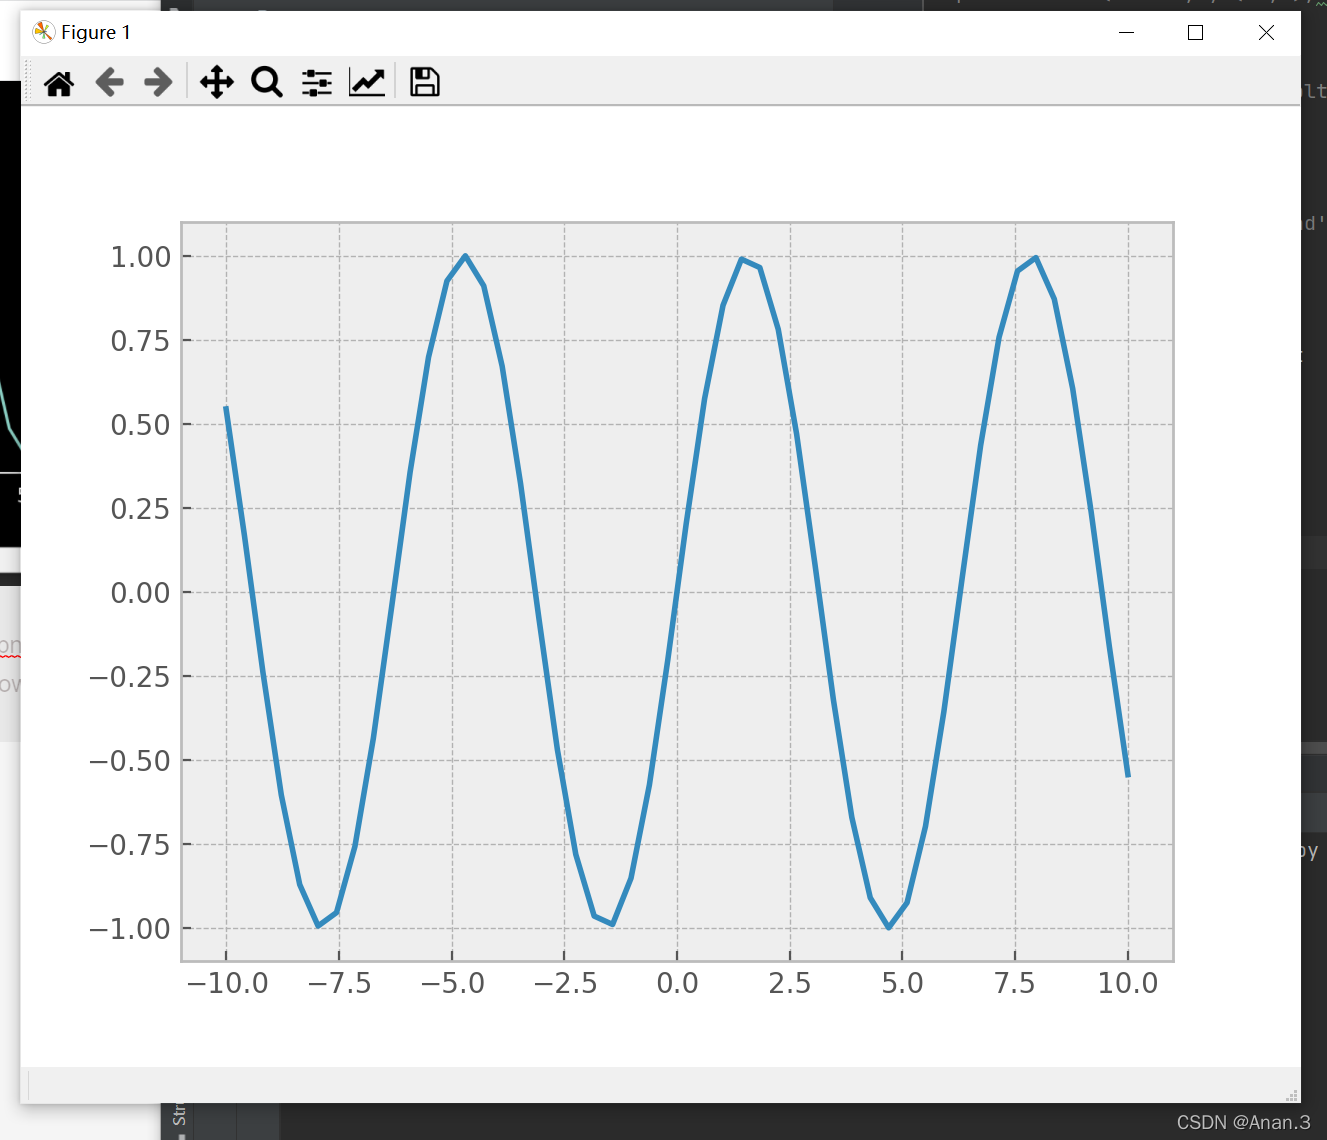Save the figure to file

[425, 82]
